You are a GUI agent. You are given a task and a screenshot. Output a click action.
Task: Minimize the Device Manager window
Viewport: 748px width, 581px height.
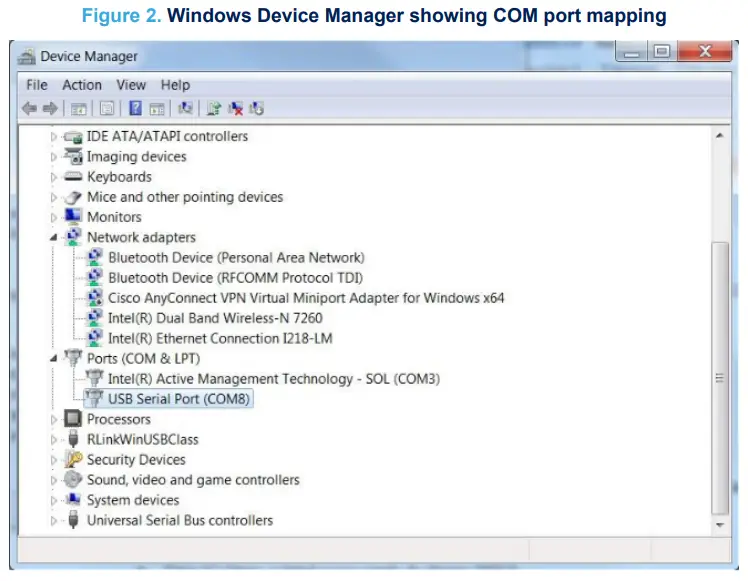coord(631,52)
